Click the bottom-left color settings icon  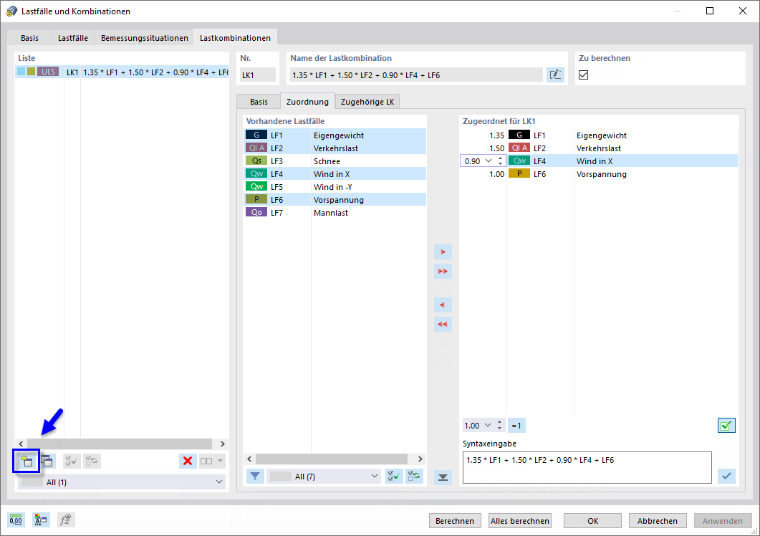click(x=41, y=520)
